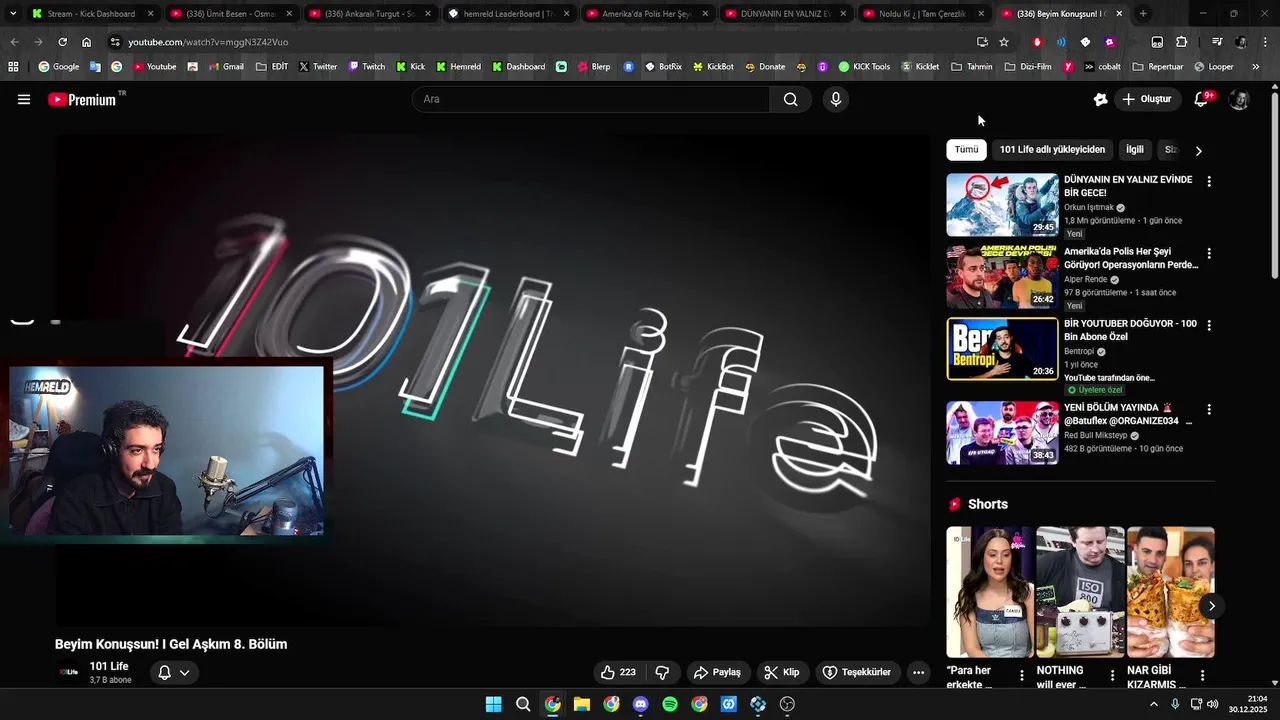The height and width of the screenshot is (720, 1280).
Task: Open Discord from the taskbar
Action: pyautogui.click(x=641, y=704)
